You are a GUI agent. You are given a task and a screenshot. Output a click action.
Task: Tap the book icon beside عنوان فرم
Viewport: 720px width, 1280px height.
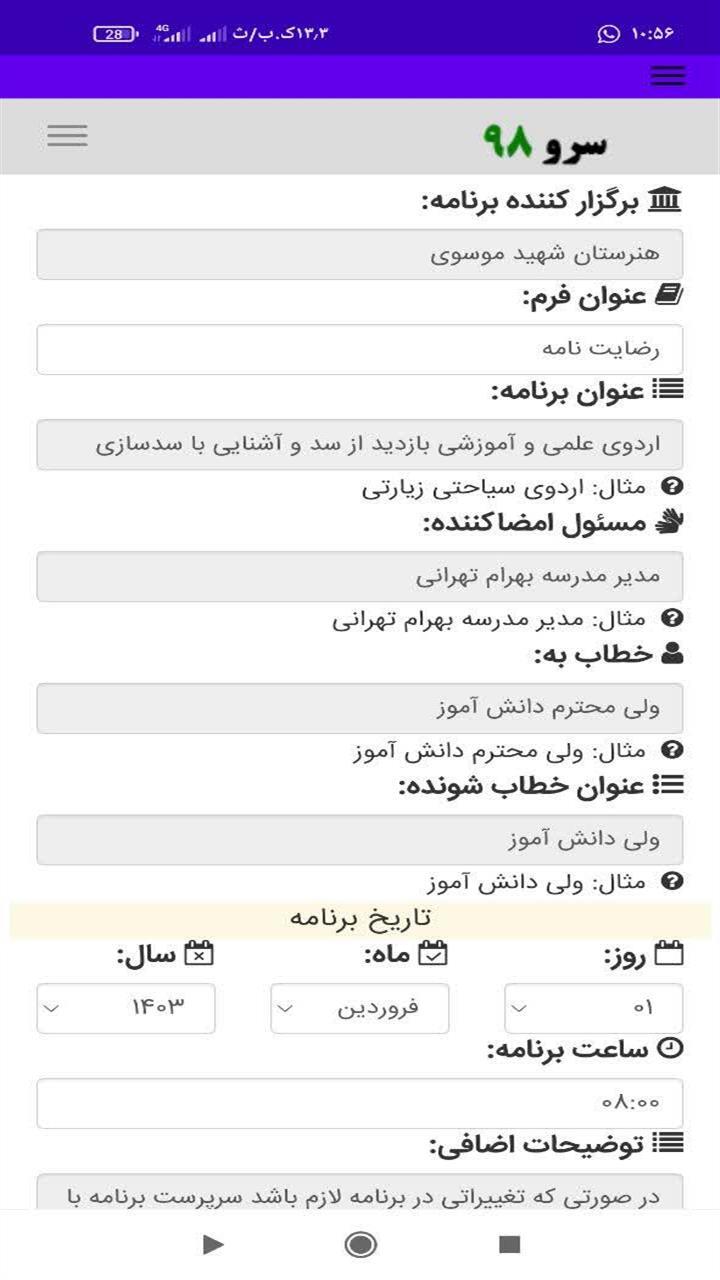click(x=668, y=296)
